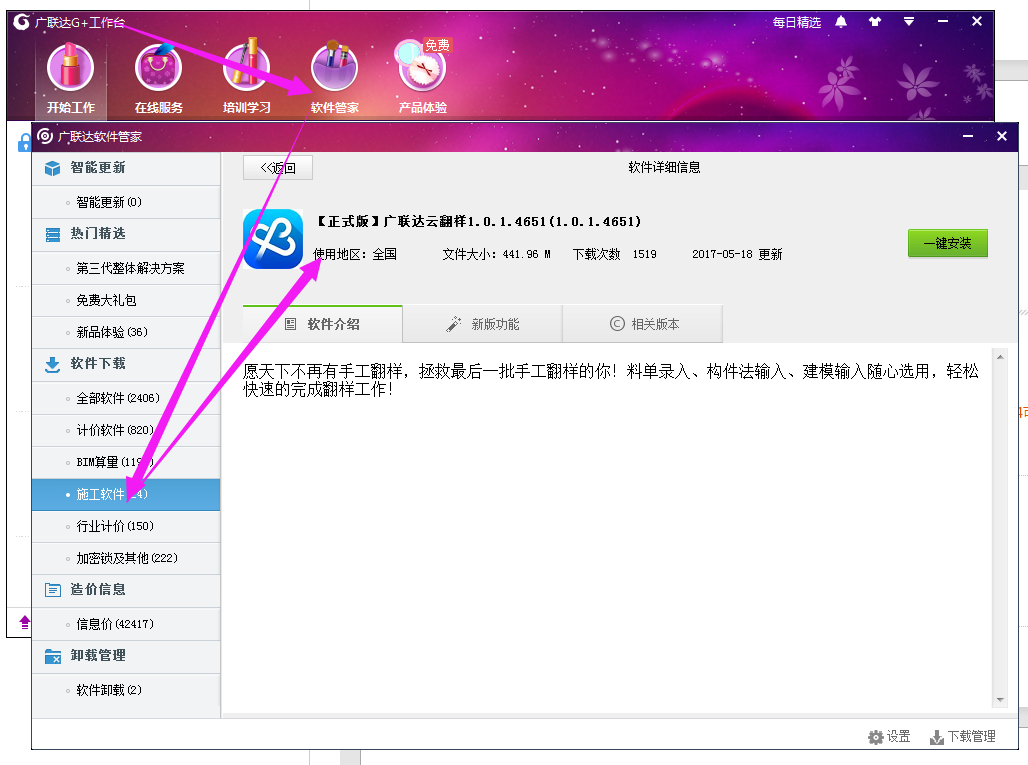Select 新品体验 (36) item
This screenshot has height=765, width=1028.
tap(126, 332)
